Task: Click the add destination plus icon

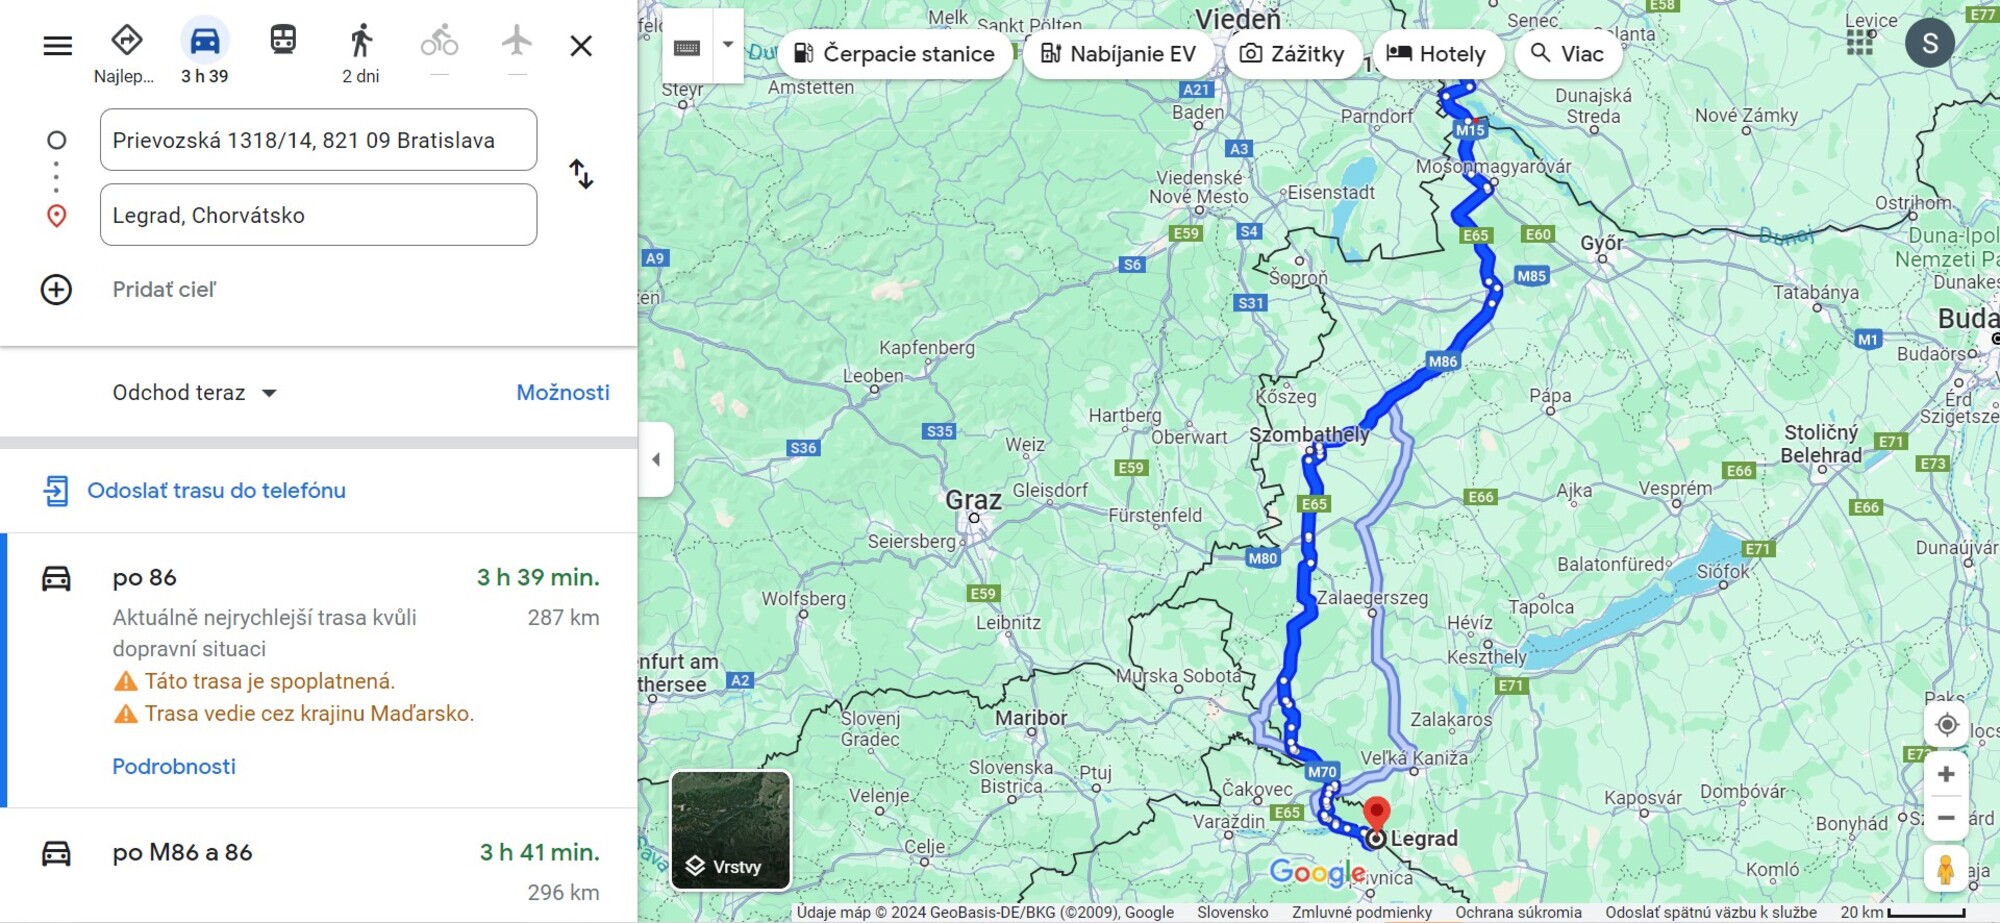Action: click(x=56, y=290)
